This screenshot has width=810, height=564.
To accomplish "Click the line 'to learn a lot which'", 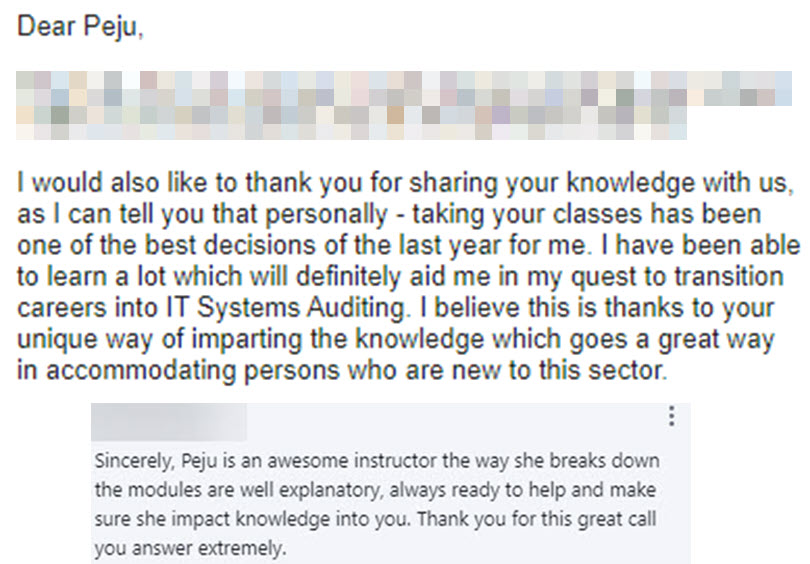I will point(400,276).
